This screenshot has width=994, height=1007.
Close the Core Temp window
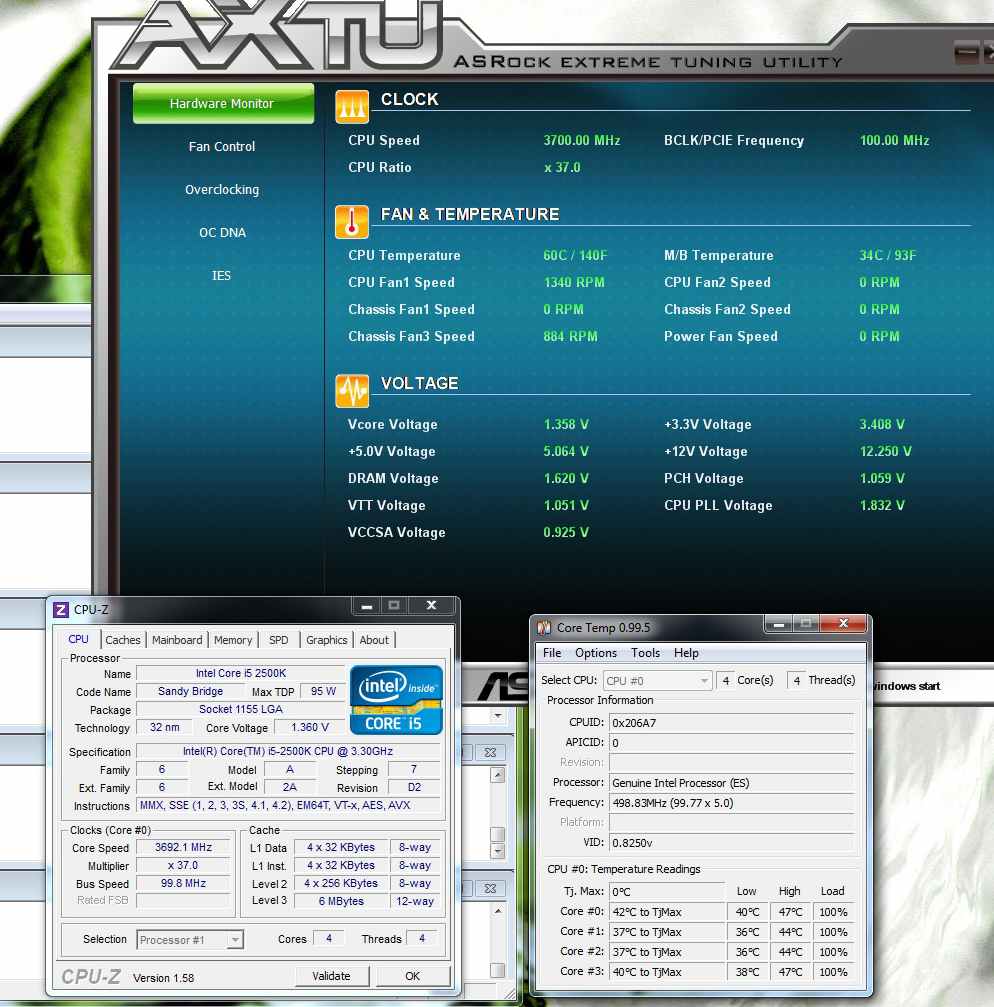pyautogui.click(x=844, y=623)
